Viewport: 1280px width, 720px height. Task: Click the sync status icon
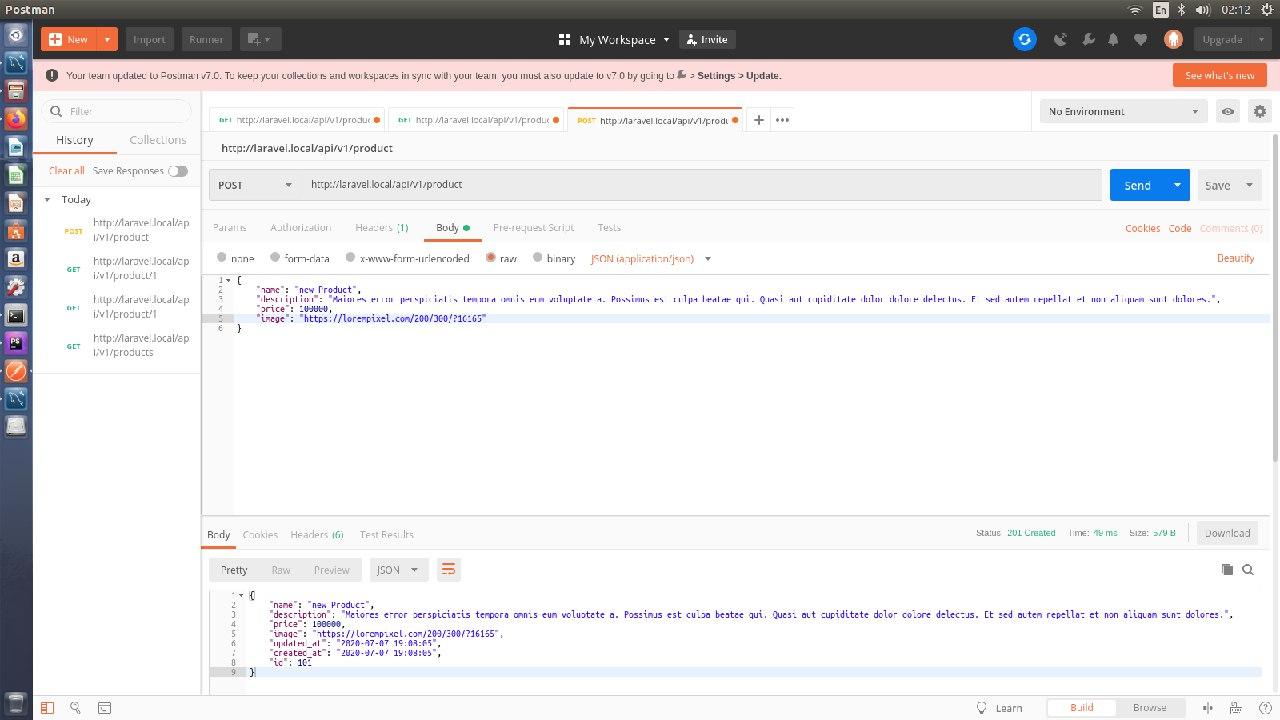[x=1024, y=39]
